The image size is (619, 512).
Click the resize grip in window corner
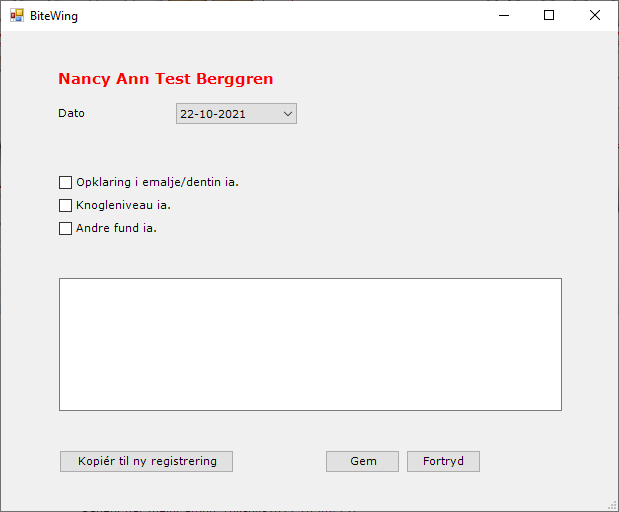point(612,505)
